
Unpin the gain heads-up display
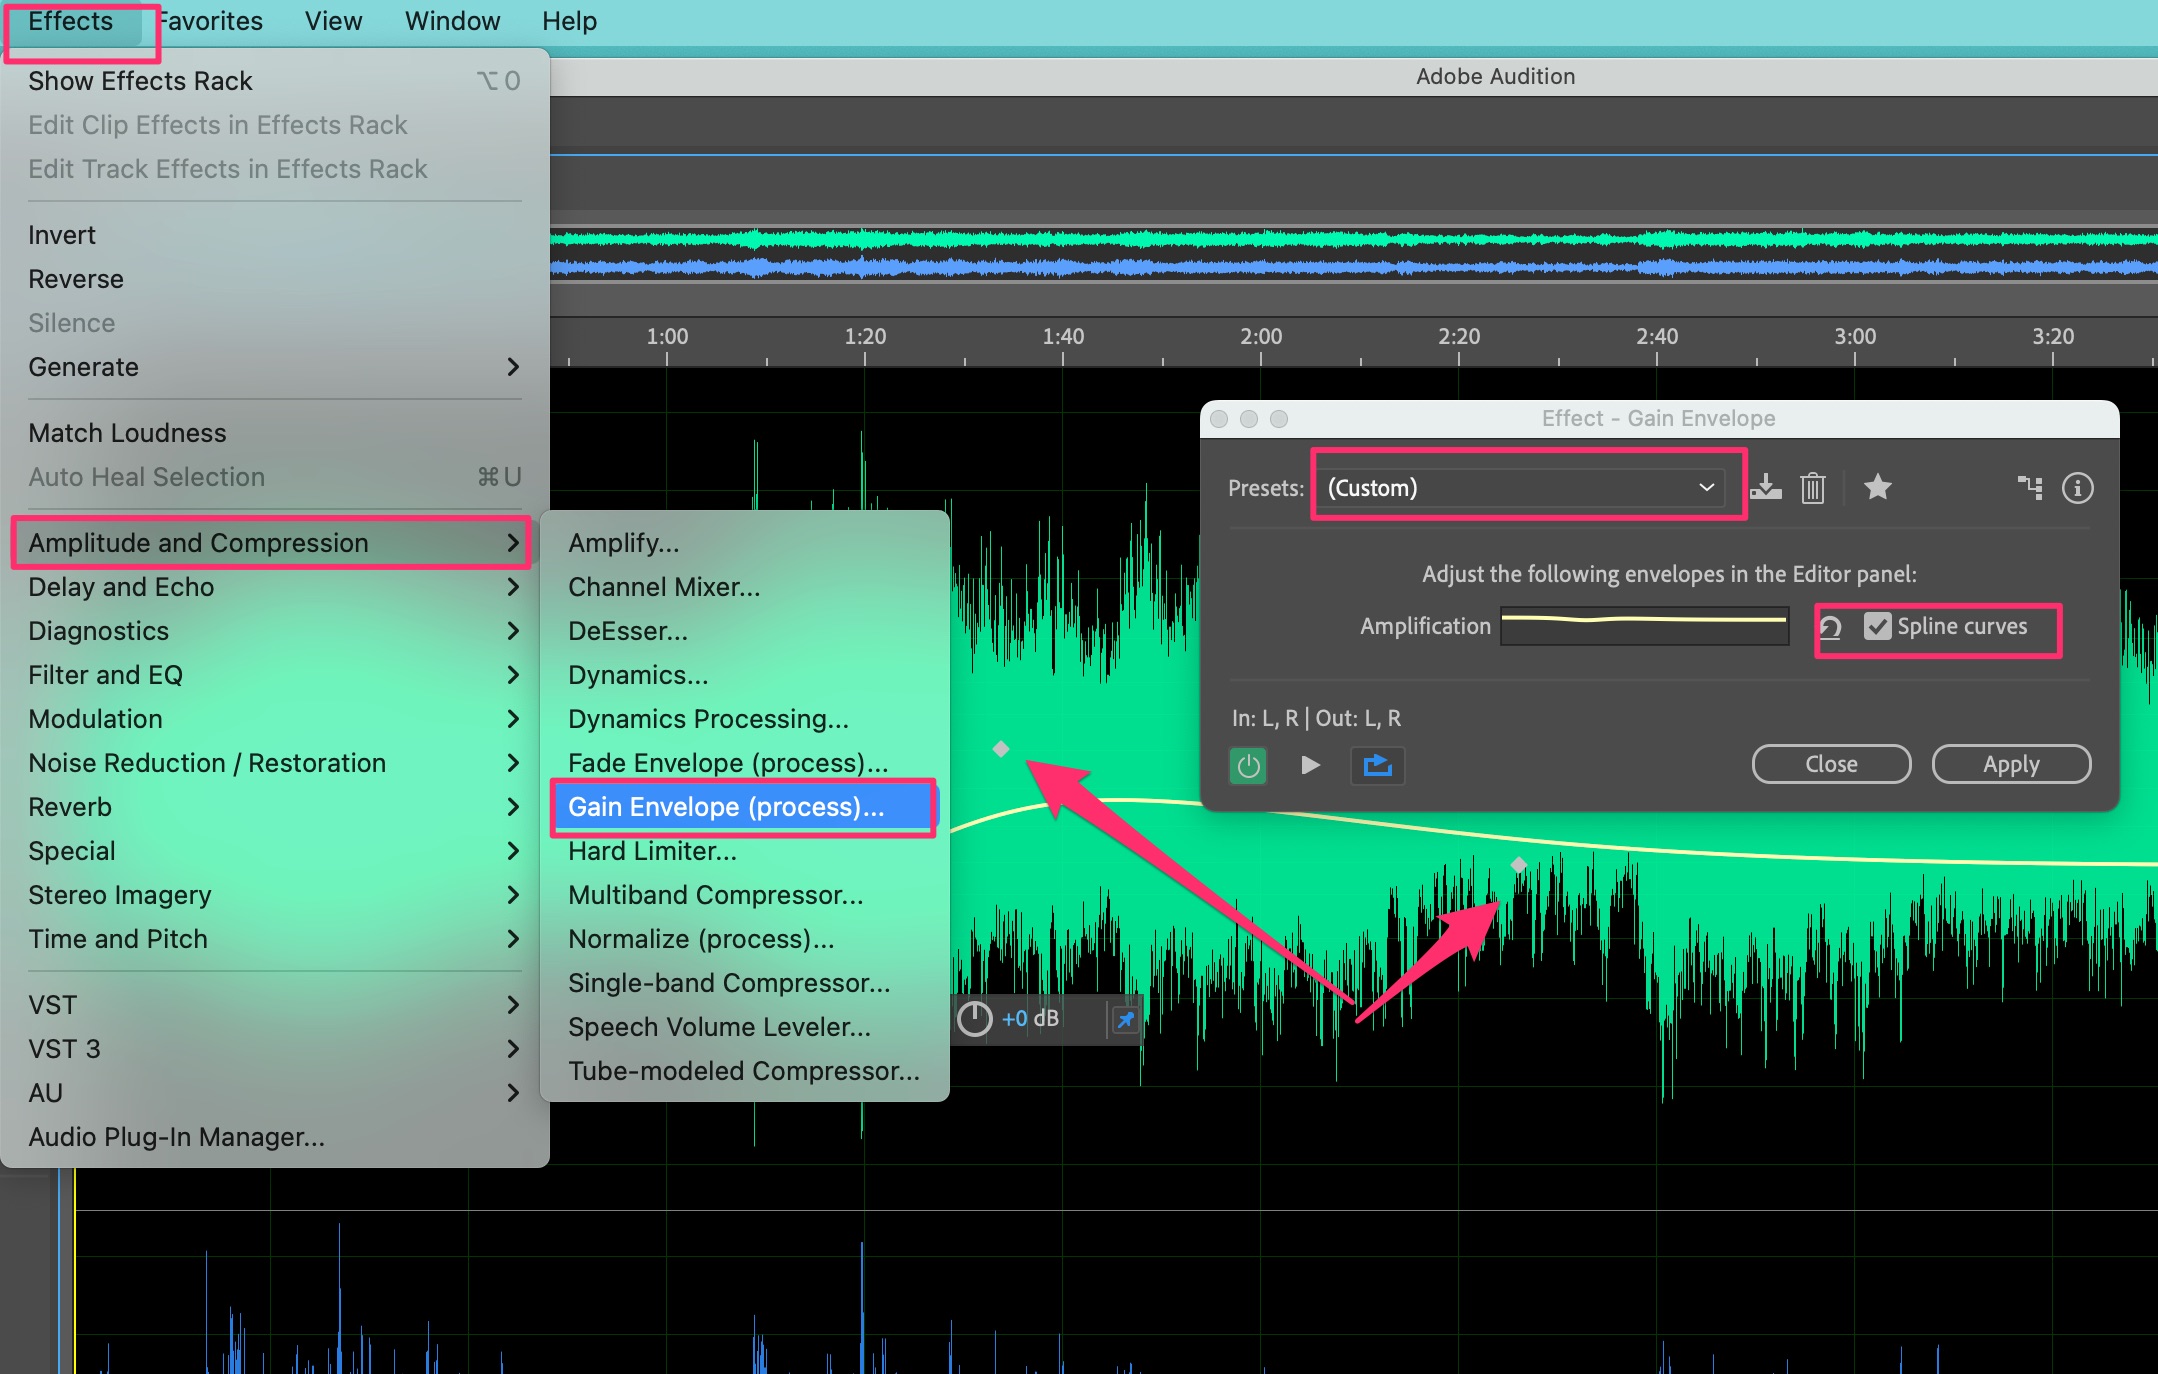(1125, 1019)
